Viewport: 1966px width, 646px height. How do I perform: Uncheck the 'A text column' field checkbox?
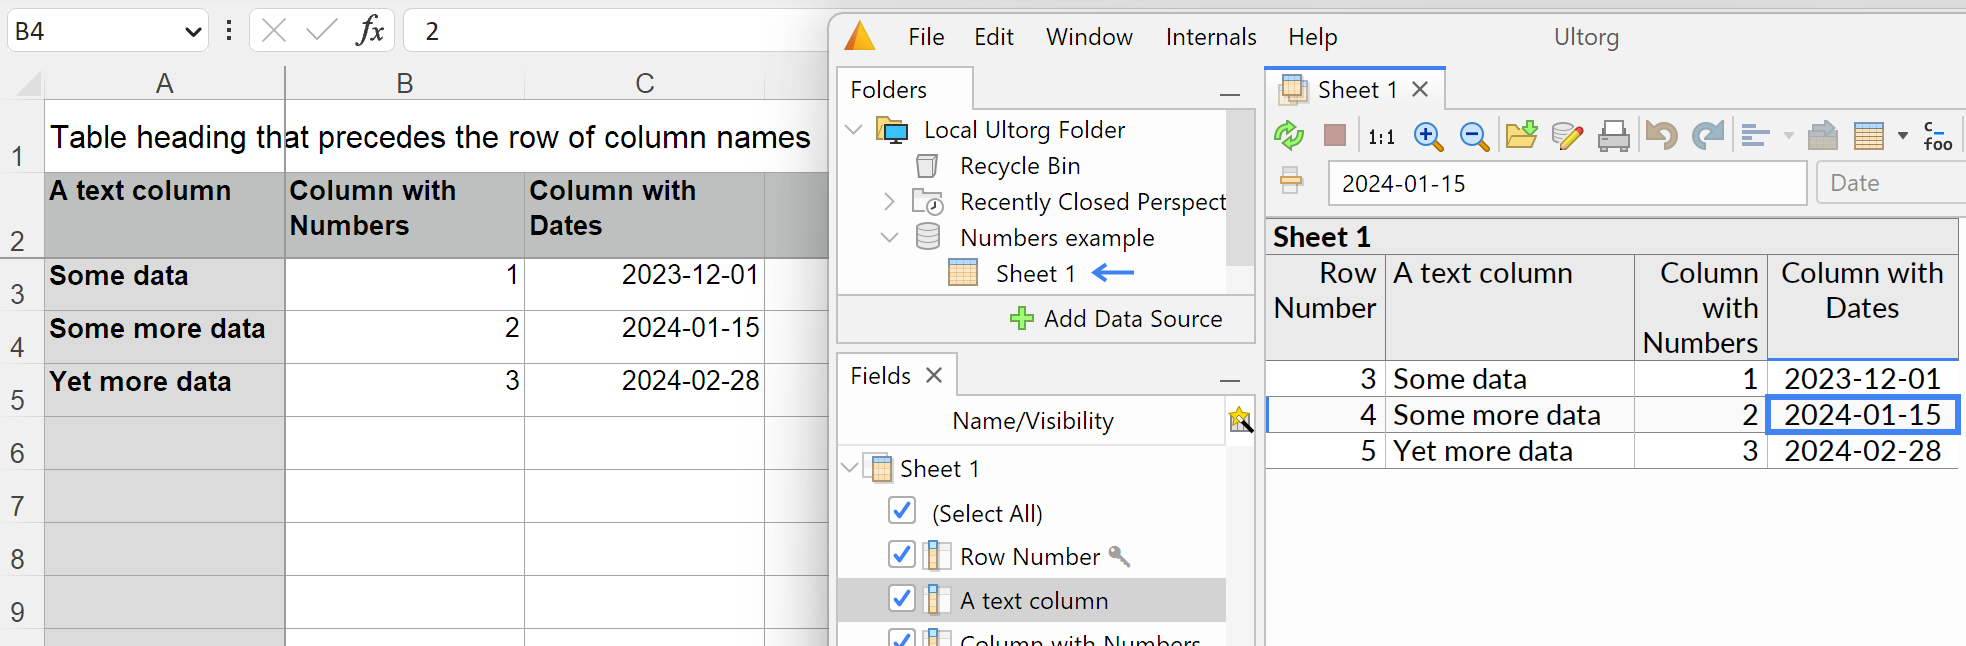tap(901, 598)
